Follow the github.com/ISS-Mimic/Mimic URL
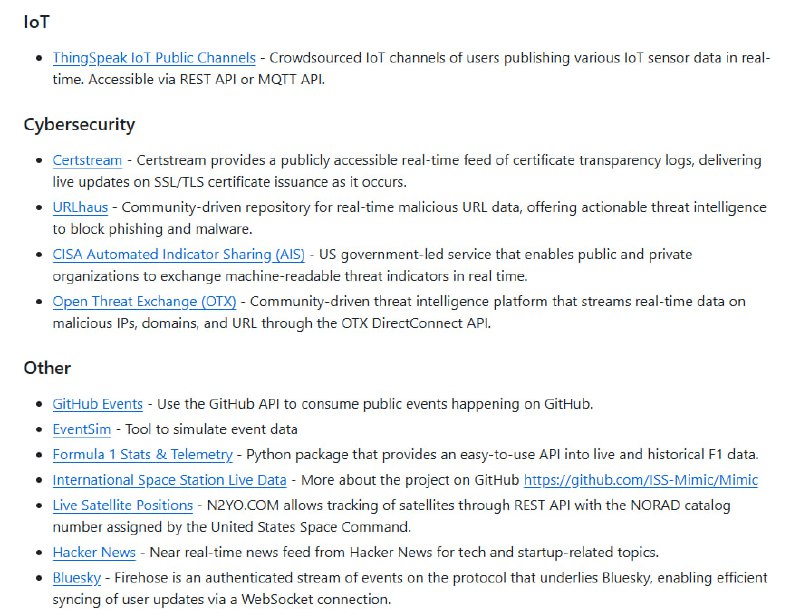The height and width of the screenshot is (616, 800). point(640,480)
